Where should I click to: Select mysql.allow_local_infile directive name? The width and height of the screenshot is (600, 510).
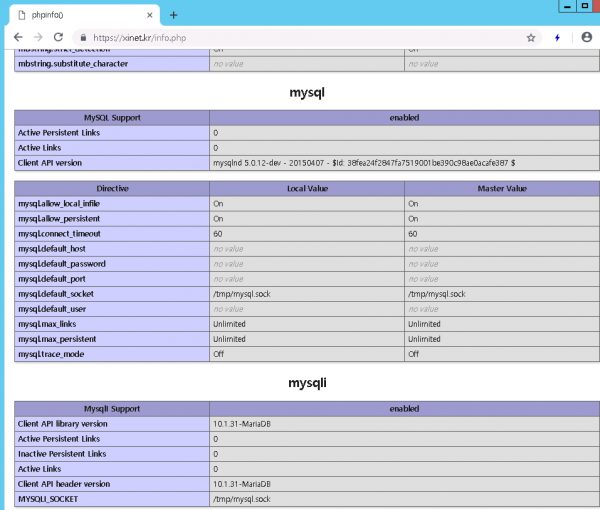(x=59, y=204)
